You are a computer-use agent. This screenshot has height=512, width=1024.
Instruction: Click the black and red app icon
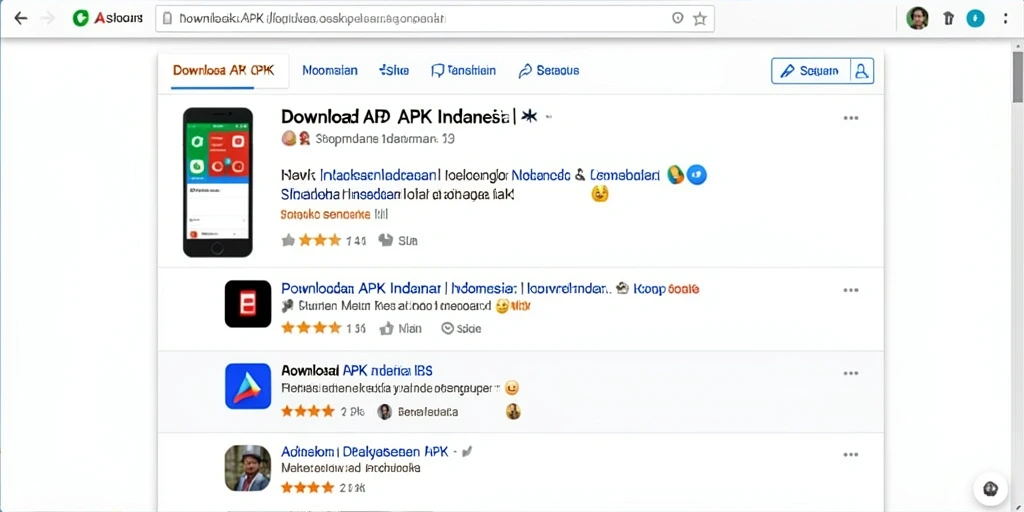(x=248, y=304)
